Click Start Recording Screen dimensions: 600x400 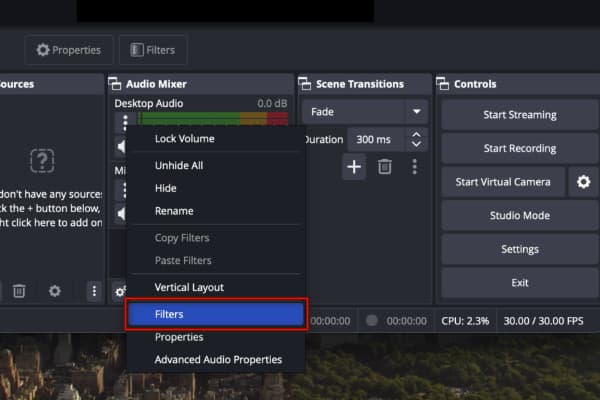tap(520, 148)
